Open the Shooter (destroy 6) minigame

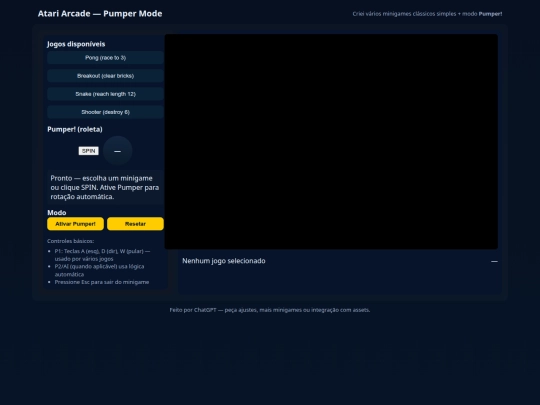tap(105, 112)
